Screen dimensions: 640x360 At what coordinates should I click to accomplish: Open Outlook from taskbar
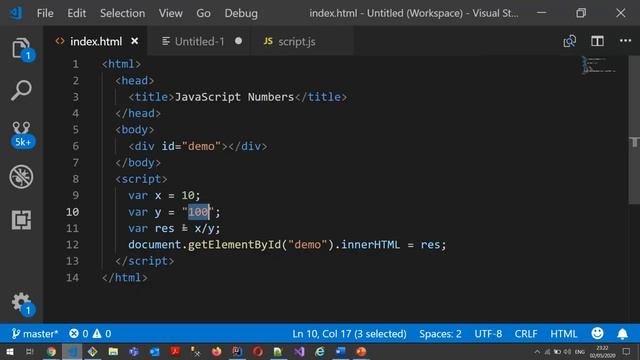pyautogui.click(x=155, y=351)
